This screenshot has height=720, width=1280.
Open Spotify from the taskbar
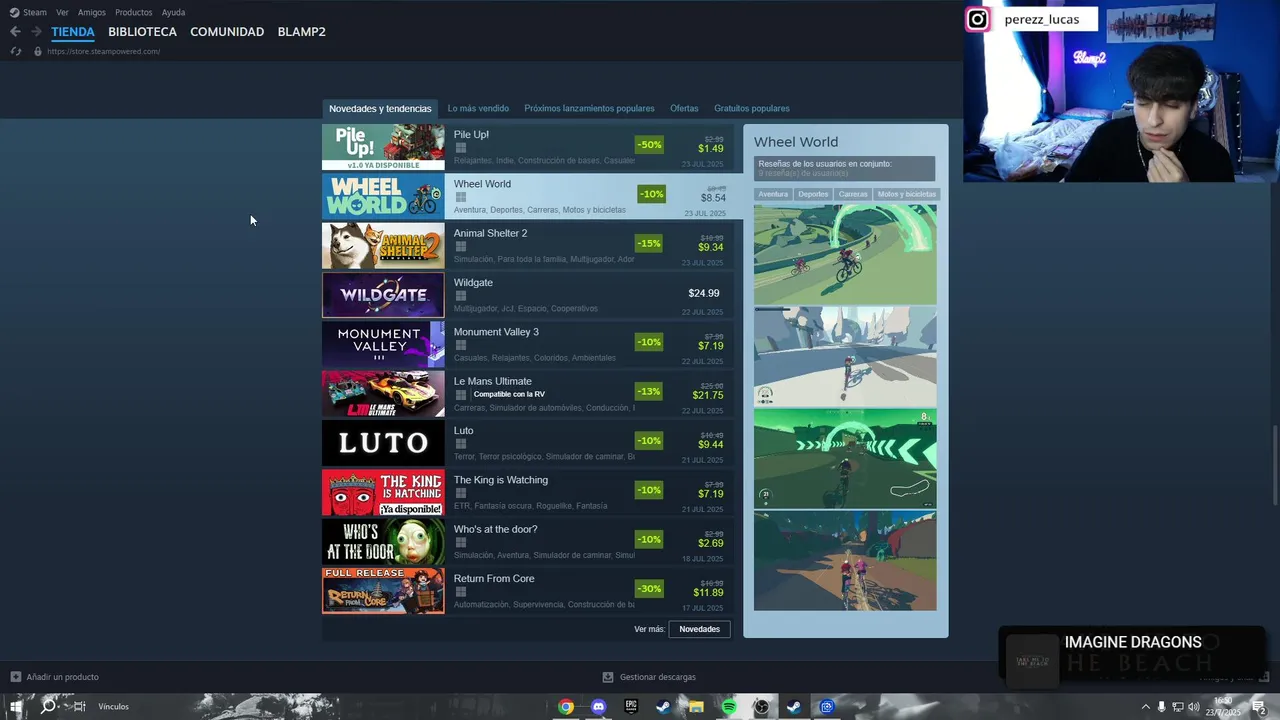[729, 707]
